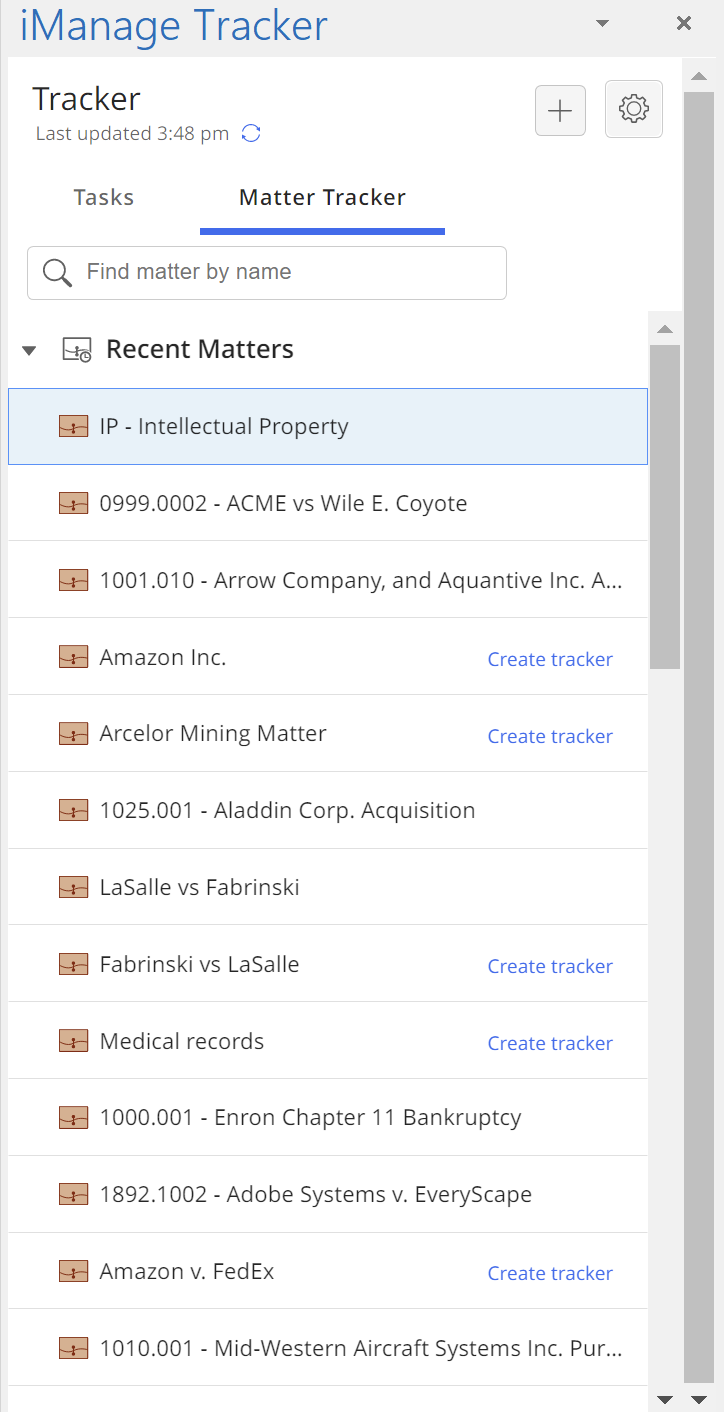724x1412 pixels.
Task: Focus the Find matter by name field
Action: 280,272
